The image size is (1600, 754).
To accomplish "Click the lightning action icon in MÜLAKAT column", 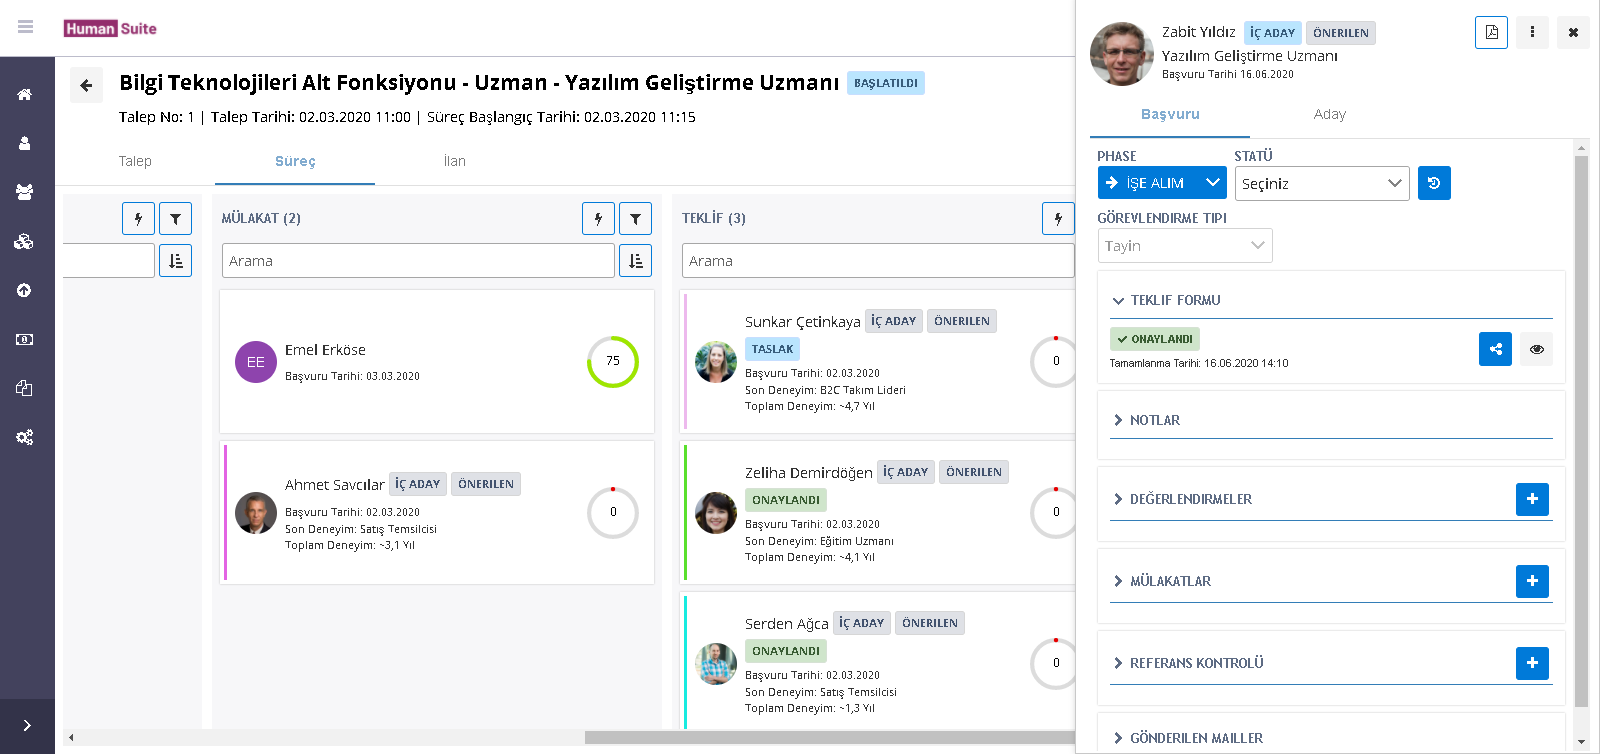I will (598, 218).
